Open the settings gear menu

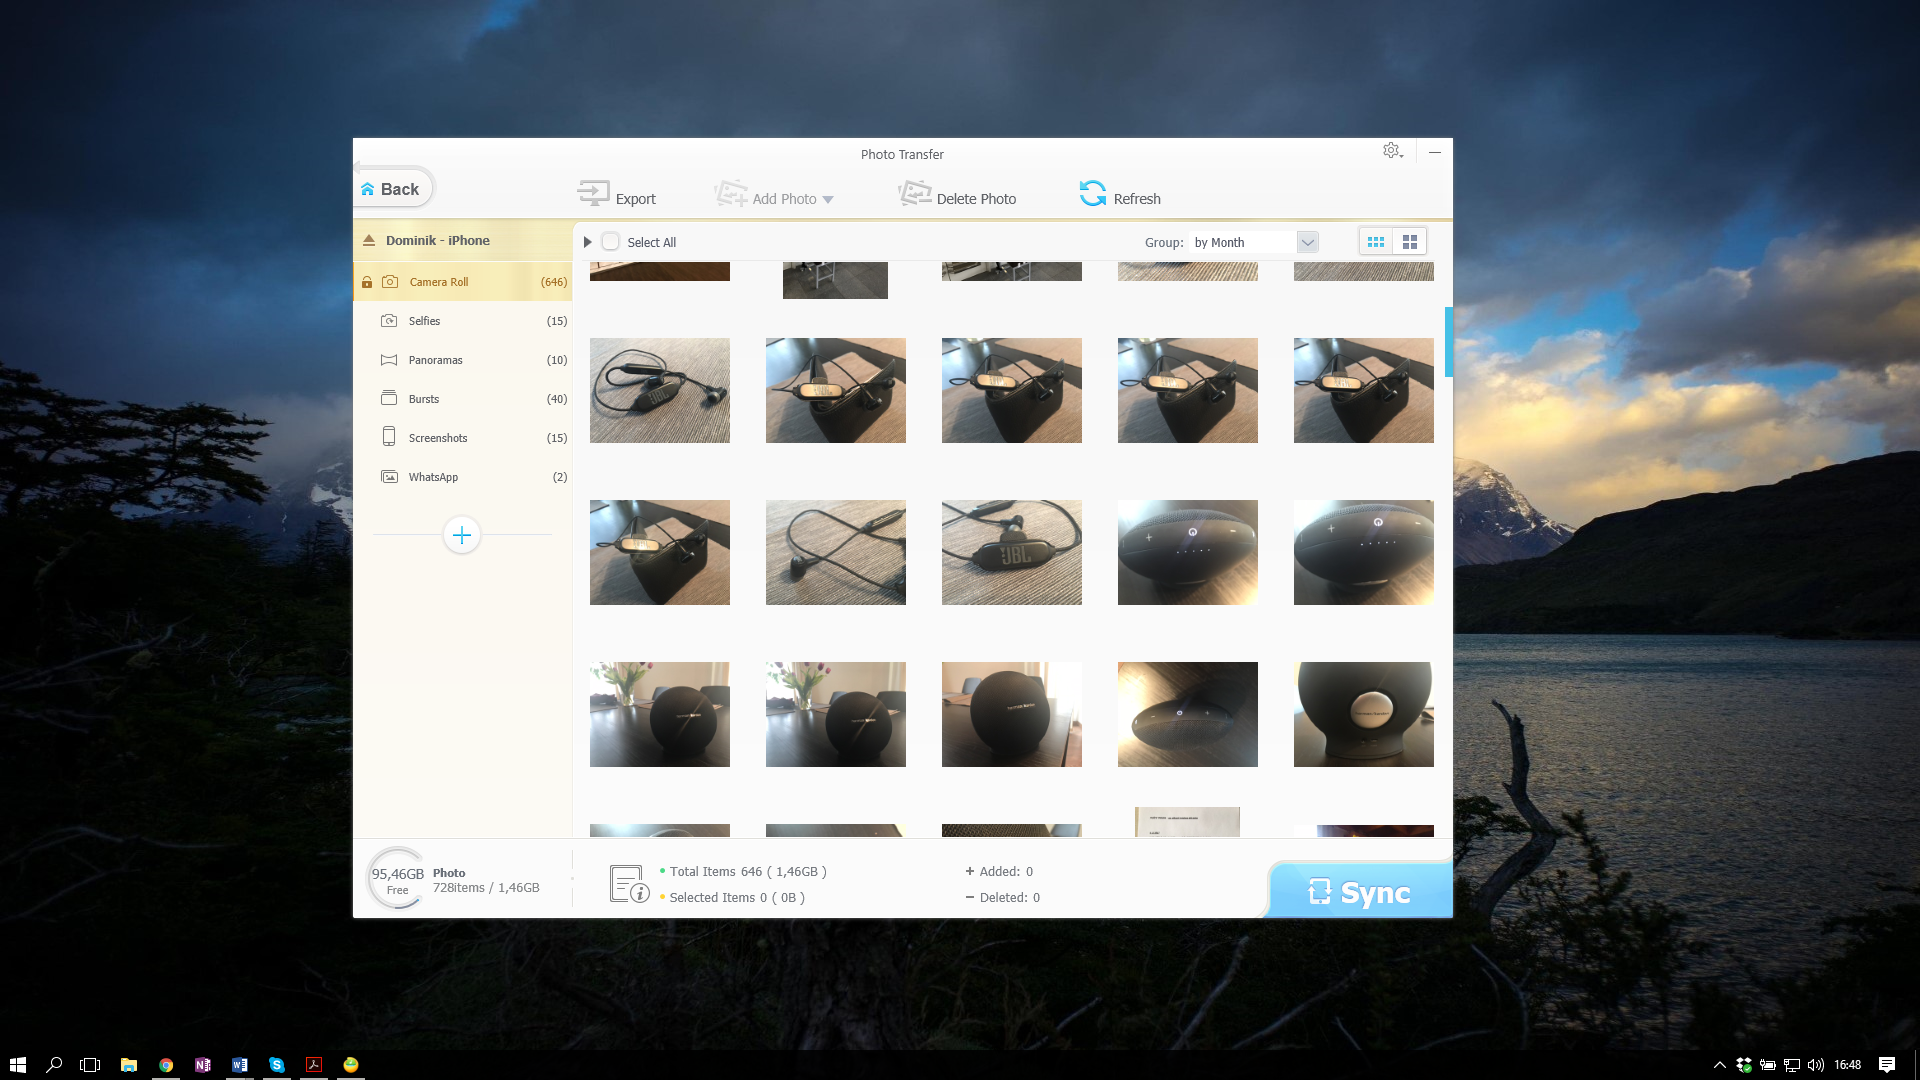(1392, 151)
